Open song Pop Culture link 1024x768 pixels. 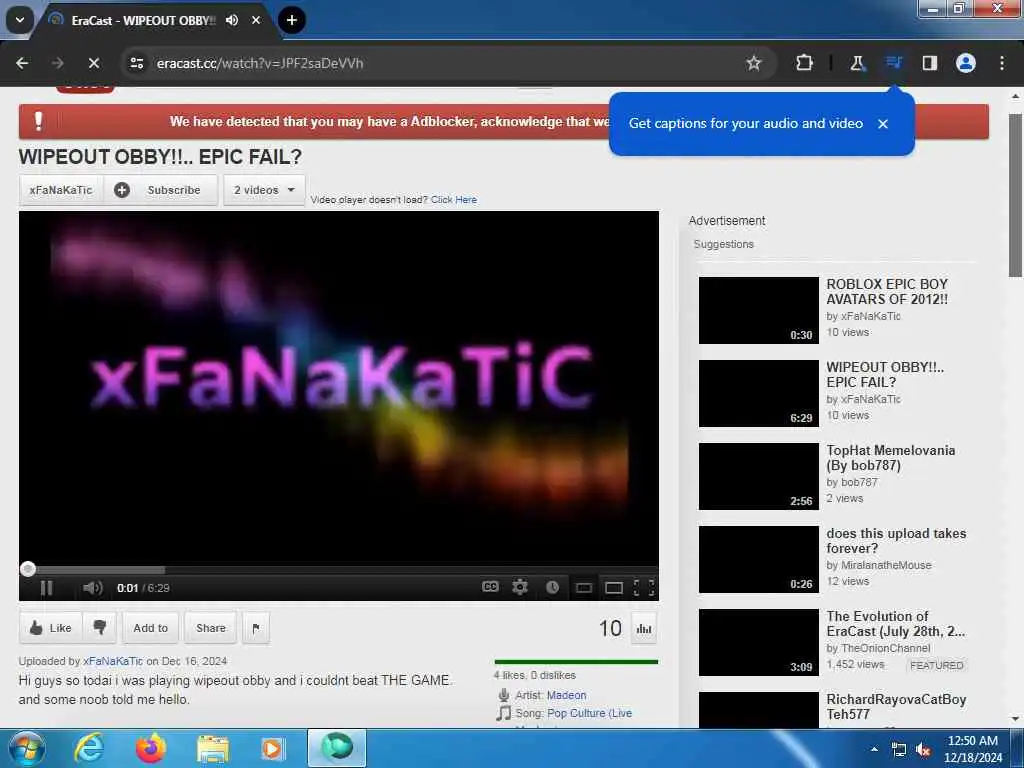(589, 713)
